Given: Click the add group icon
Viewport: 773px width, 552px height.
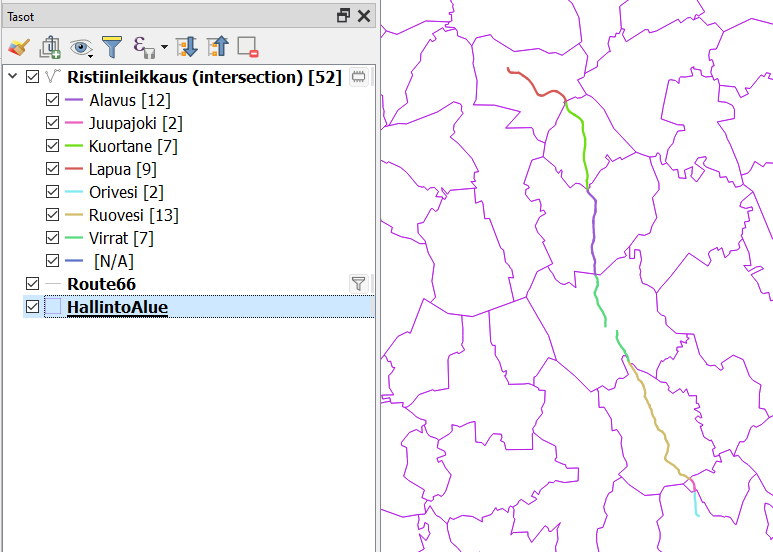Looking at the screenshot, I should click(x=50, y=46).
